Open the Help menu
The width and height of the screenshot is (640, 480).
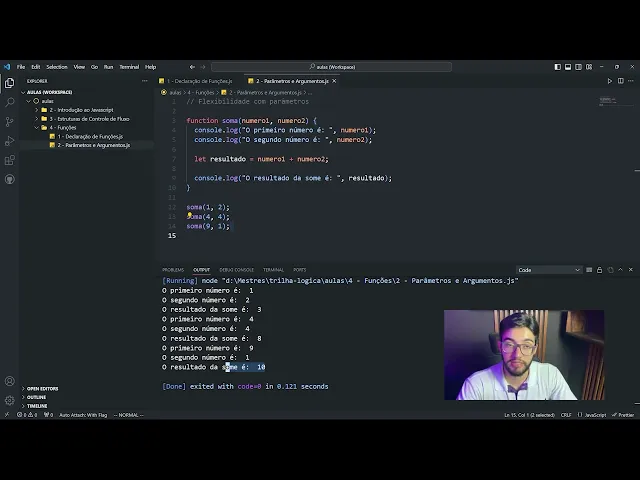click(151, 67)
